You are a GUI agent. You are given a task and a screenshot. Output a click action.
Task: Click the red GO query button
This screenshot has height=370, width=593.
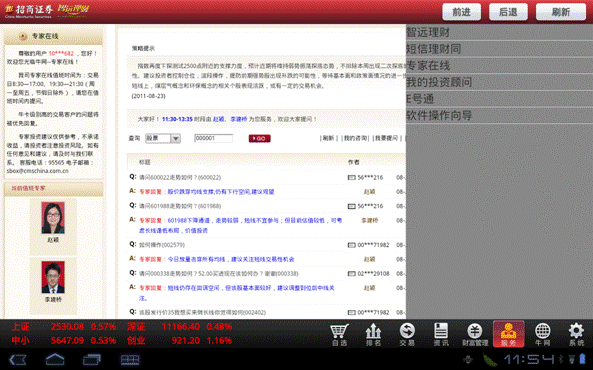coord(259,138)
